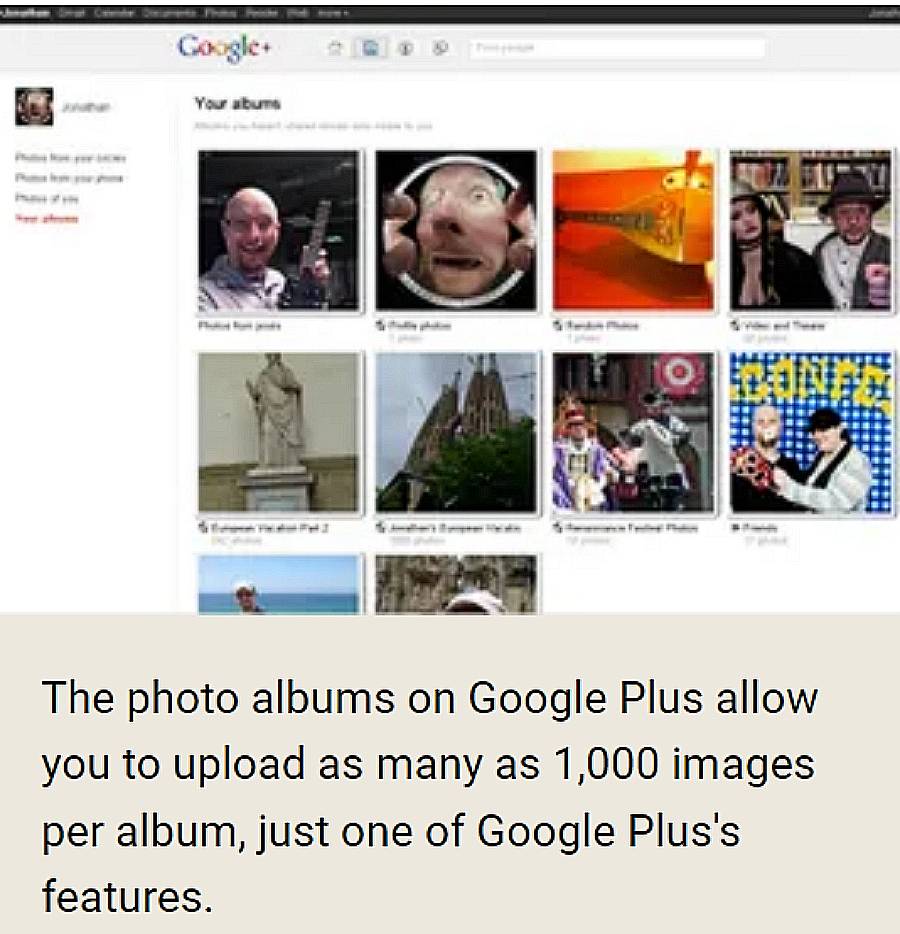Open Gmail from the top black bar

(x=71, y=12)
